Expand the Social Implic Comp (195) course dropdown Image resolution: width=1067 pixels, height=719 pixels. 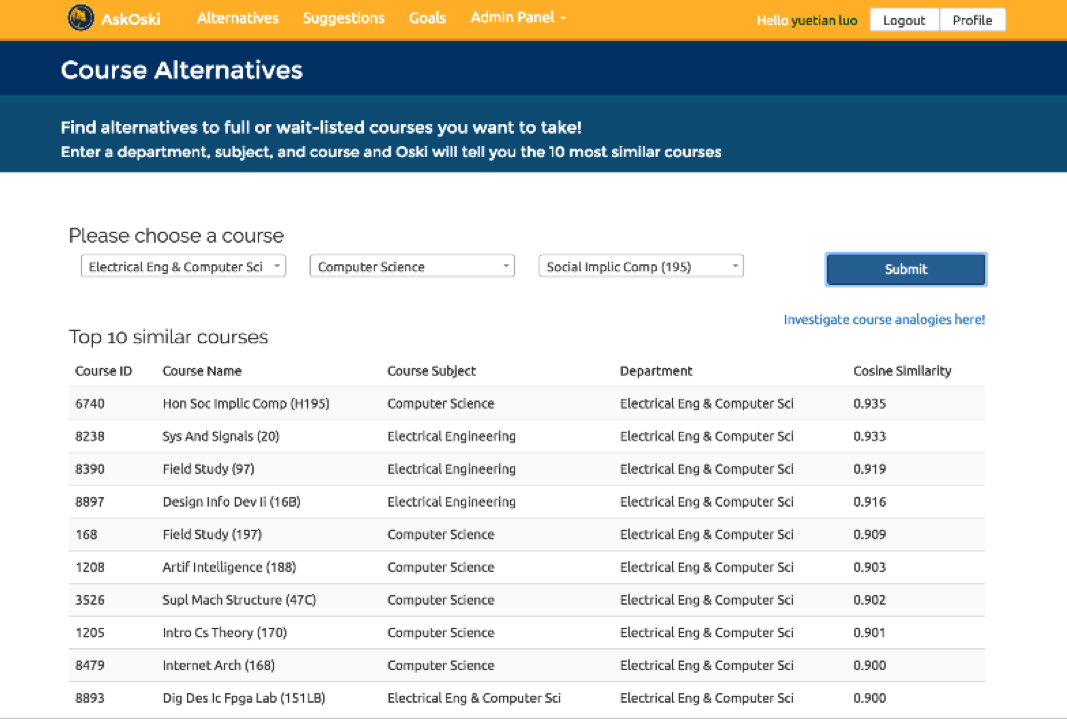641,267
